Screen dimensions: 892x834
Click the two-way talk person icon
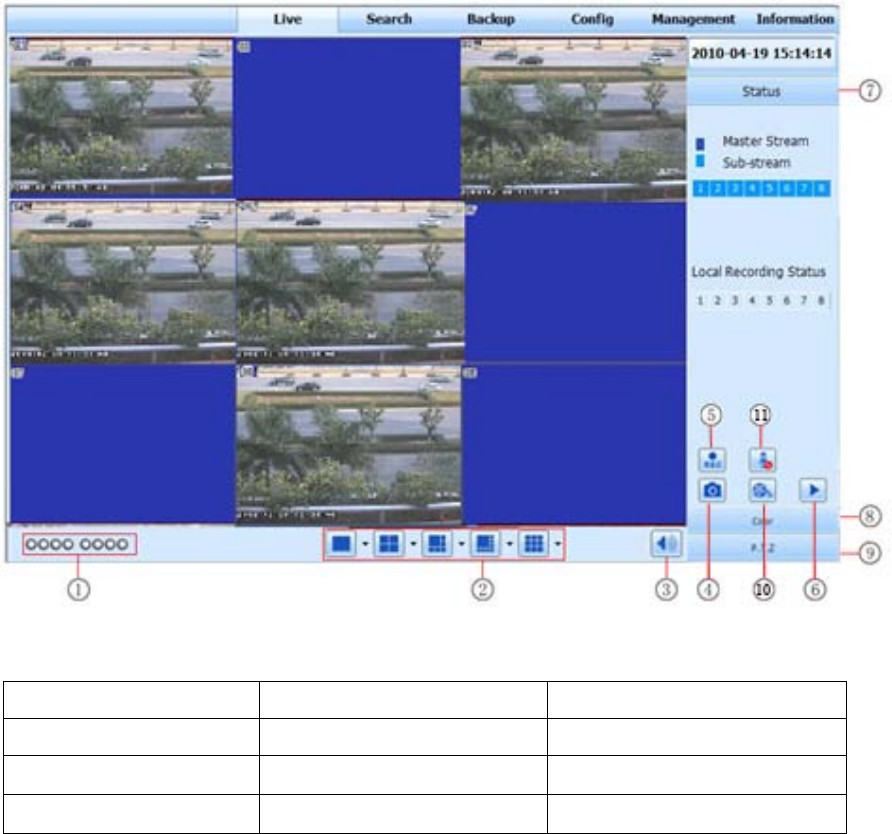click(762, 460)
